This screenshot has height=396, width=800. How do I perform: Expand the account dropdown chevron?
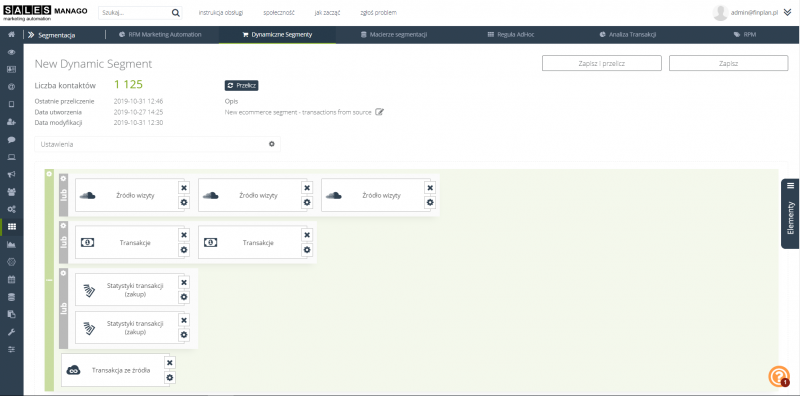tap(787, 13)
